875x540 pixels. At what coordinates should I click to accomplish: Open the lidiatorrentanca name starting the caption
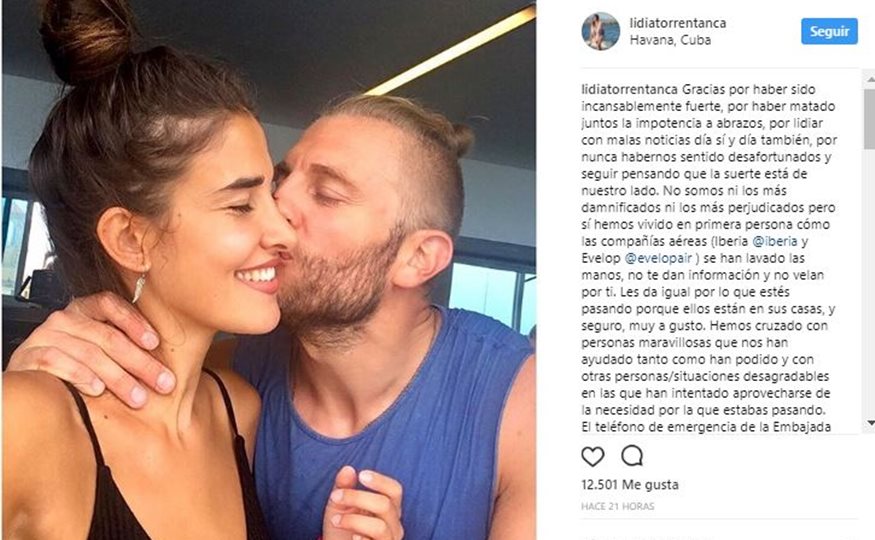[629, 90]
